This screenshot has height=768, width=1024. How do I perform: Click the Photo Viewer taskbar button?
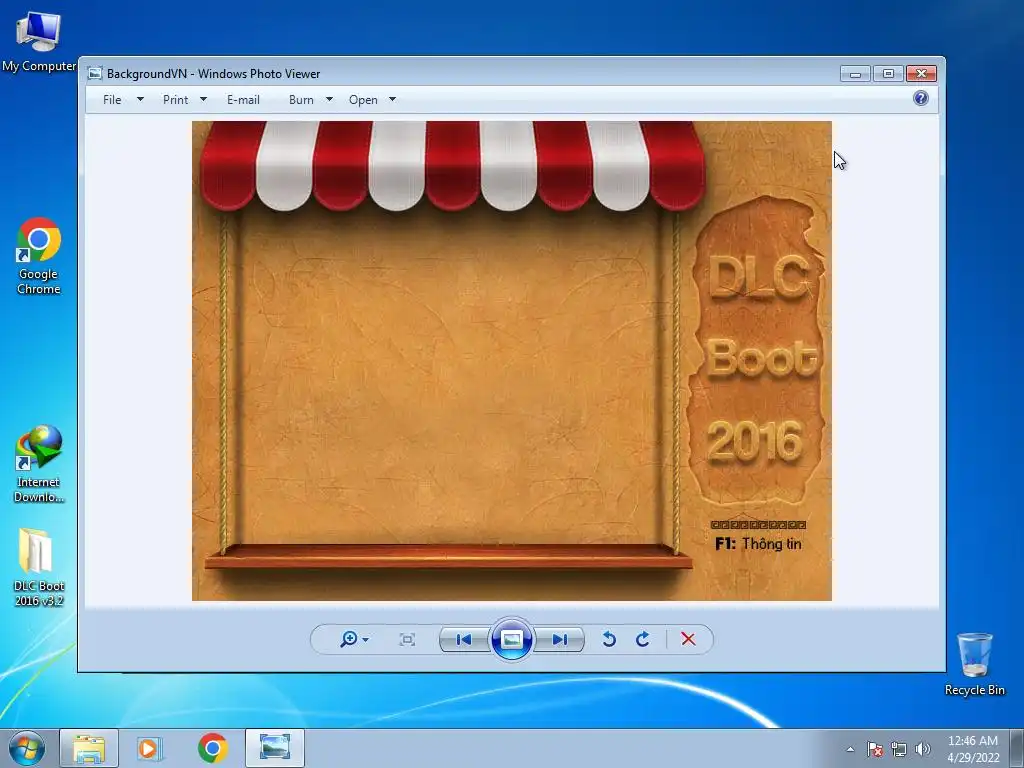coord(275,748)
